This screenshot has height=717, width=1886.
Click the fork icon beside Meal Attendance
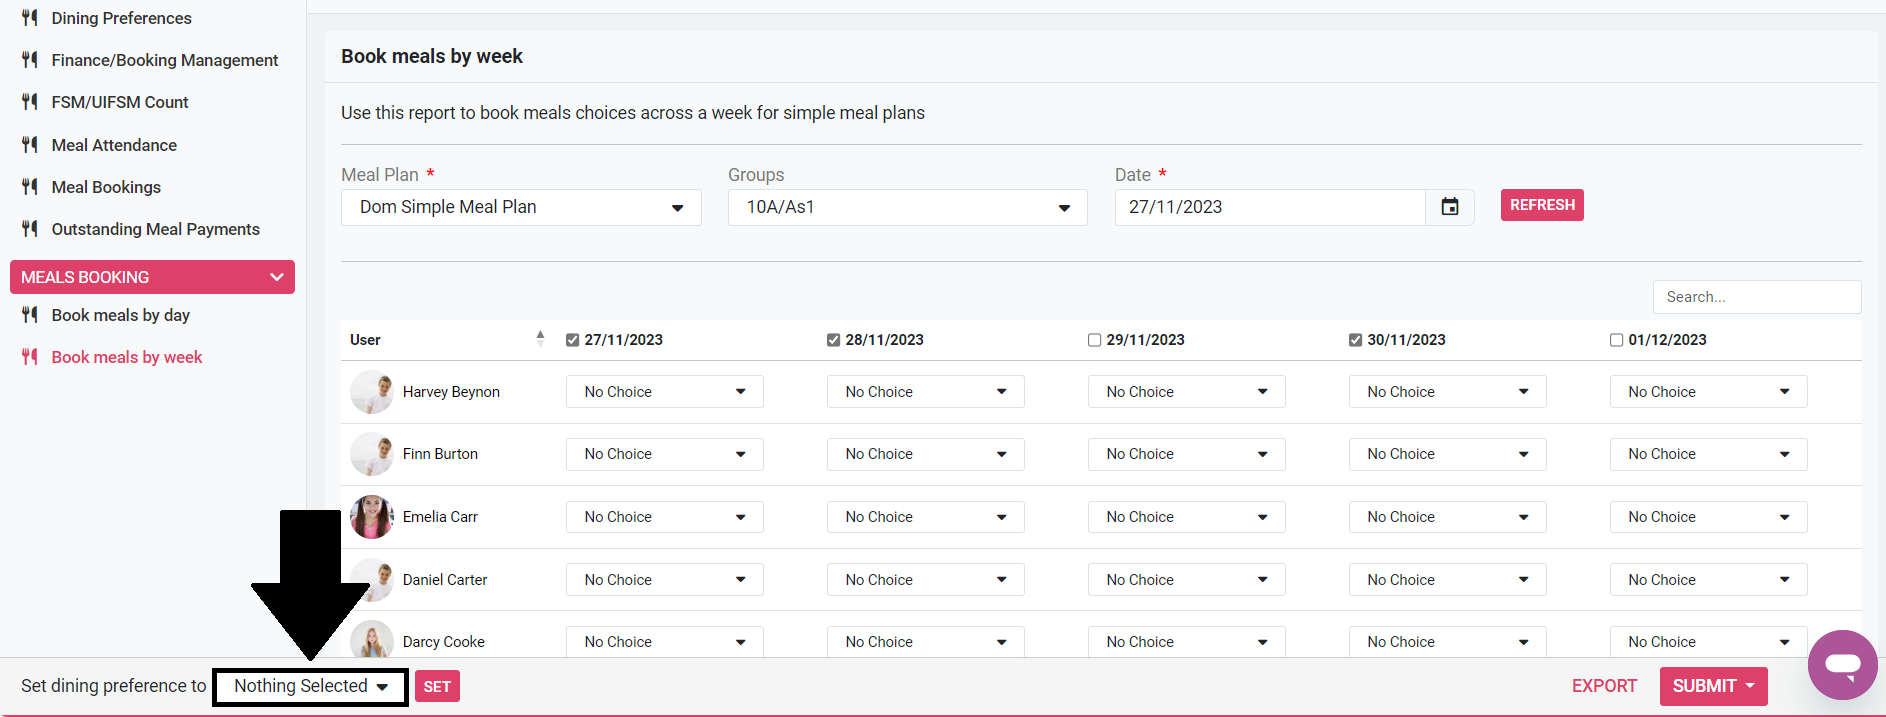[x=30, y=145]
